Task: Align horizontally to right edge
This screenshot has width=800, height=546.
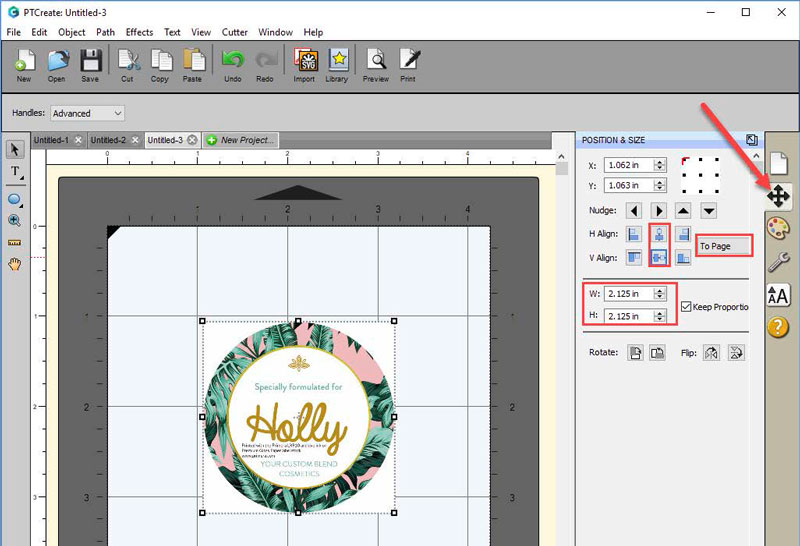Action: [684, 234]
